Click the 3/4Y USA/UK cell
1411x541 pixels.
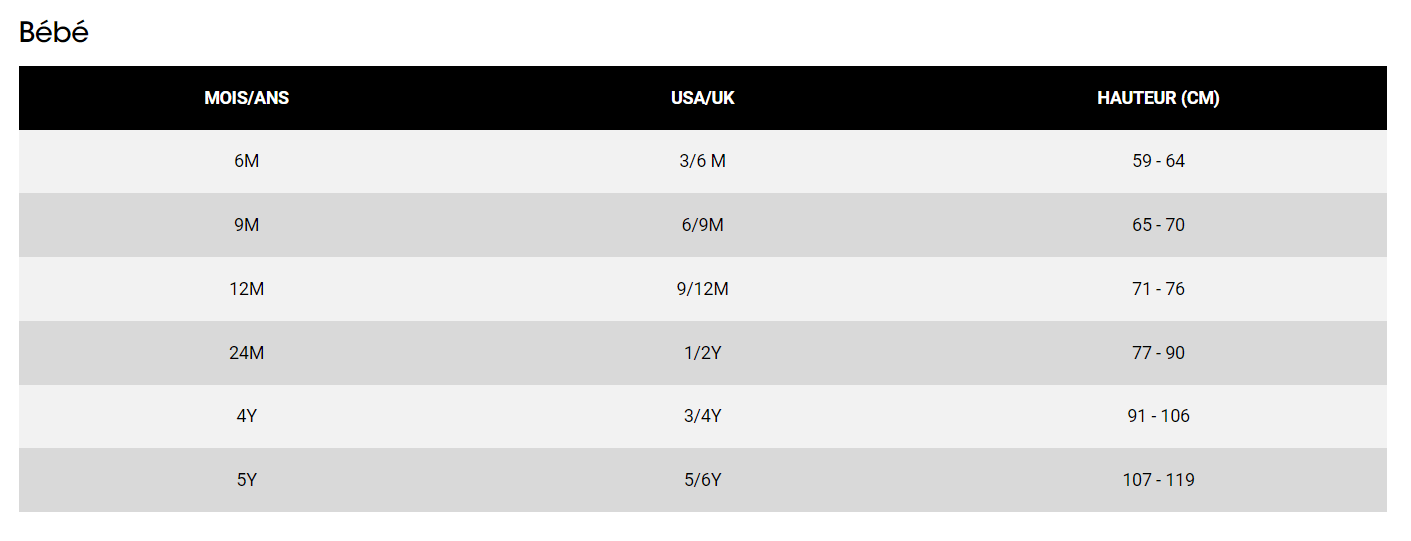coord(702,416)
